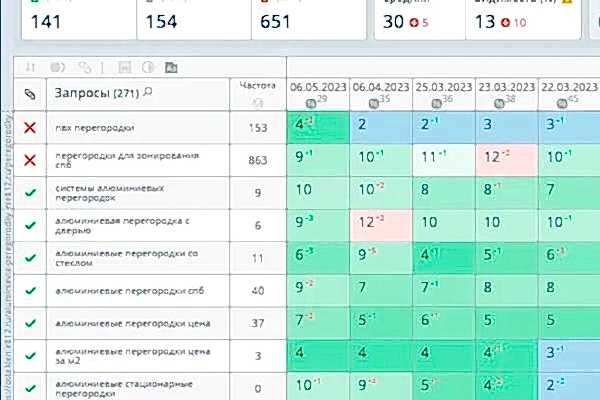600x400 pixels.
Task: Open query search via magnifier next to Запросы
Action: coord(148,92)
